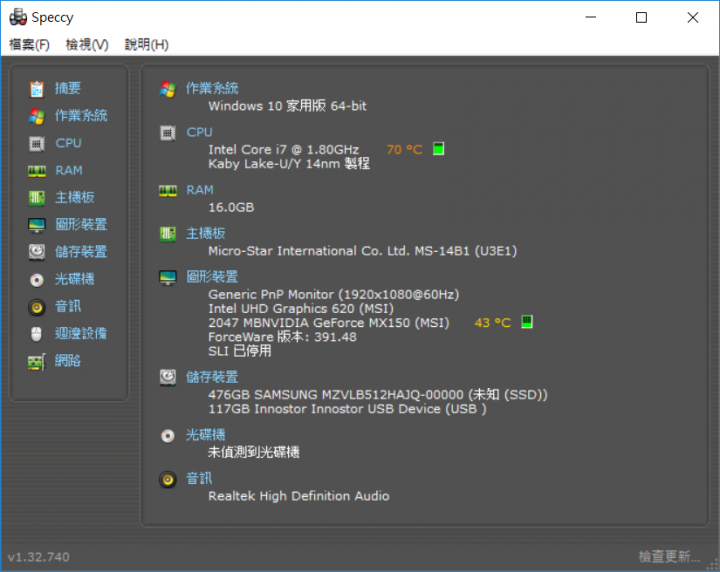Click the NVIDIA GeForce MX150 line
720x572 pixels.
pyautogui.click(x=329, y=323)
